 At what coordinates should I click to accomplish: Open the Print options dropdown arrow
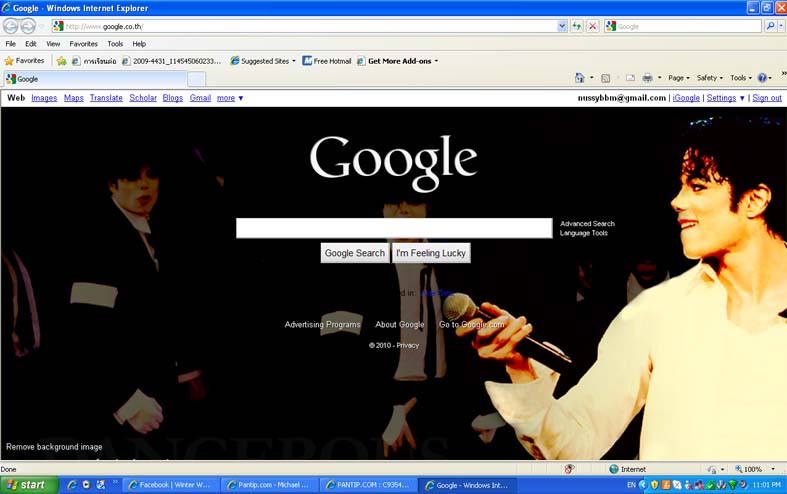coord(660,78)
